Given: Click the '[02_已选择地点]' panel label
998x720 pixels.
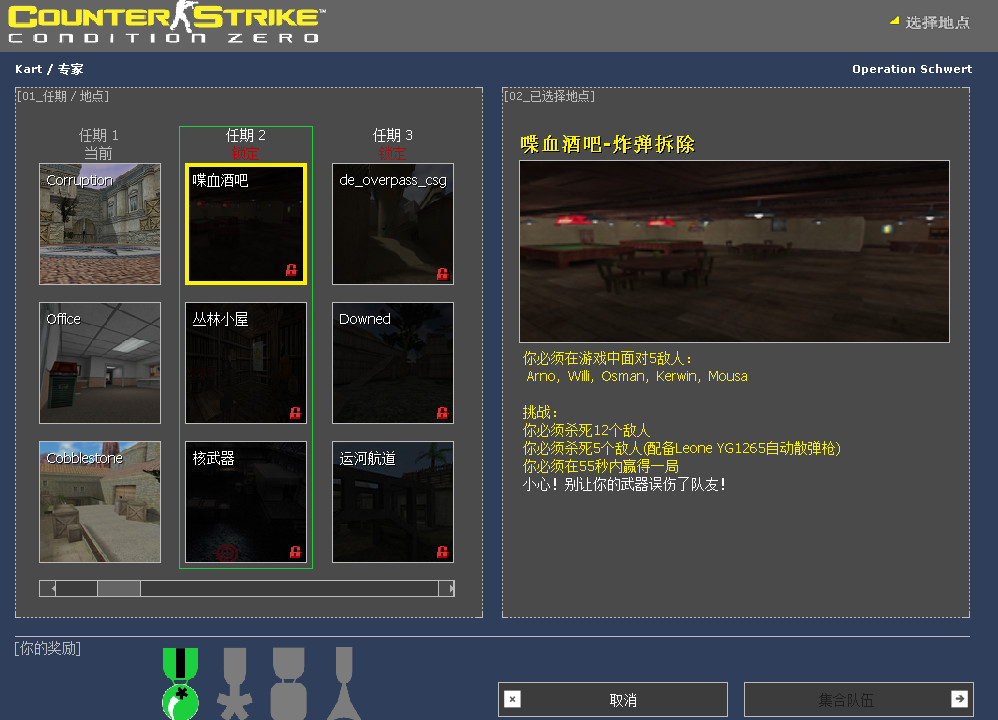Looking at the screenshot, I should pos(549,96).
